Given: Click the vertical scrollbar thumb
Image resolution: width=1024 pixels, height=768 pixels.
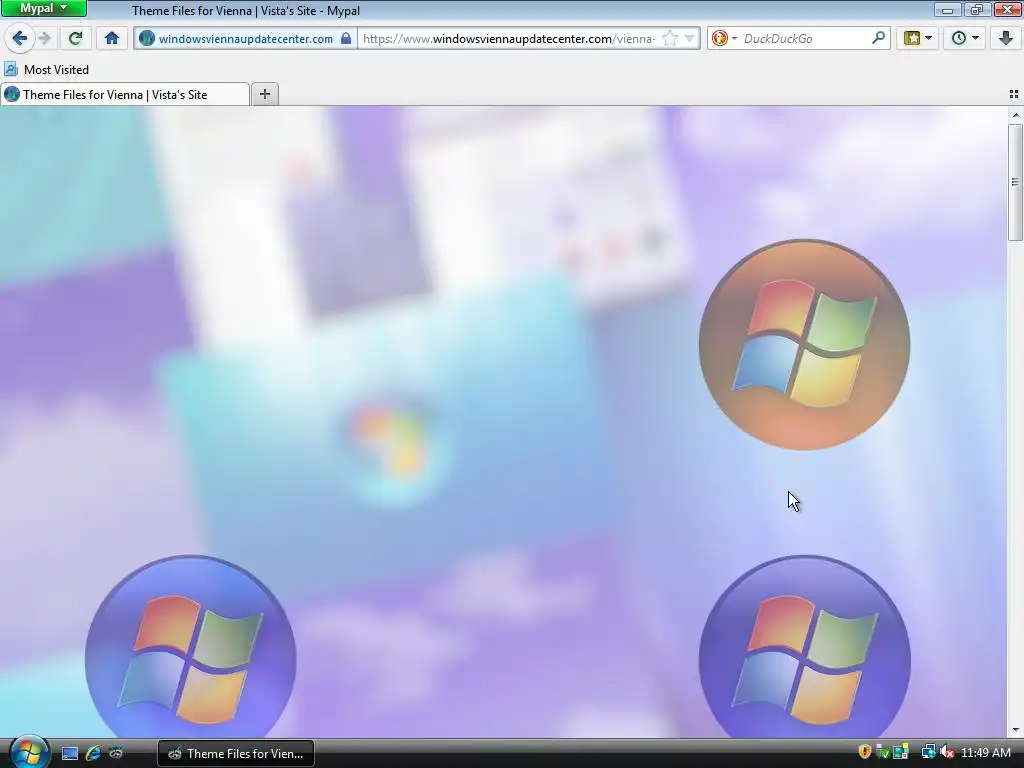Looking at the screenshot, I should 1016,182.
